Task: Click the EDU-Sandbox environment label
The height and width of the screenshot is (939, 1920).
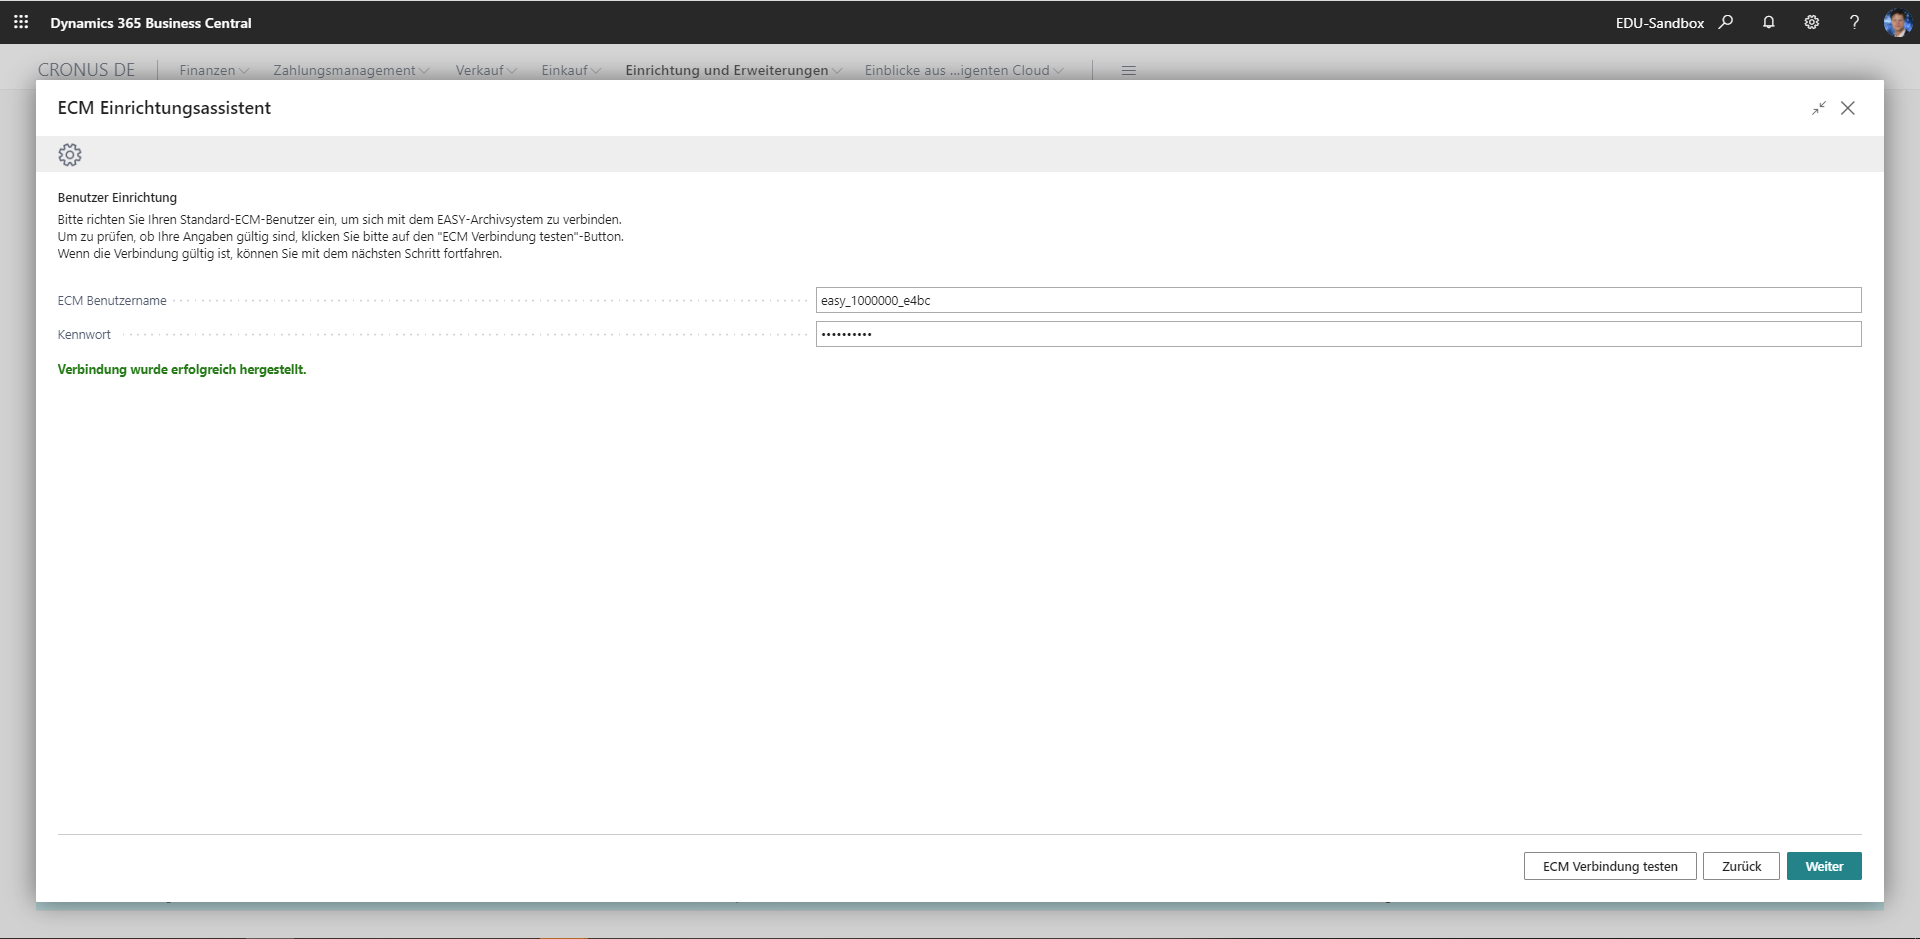Action: click(1660, 23)
